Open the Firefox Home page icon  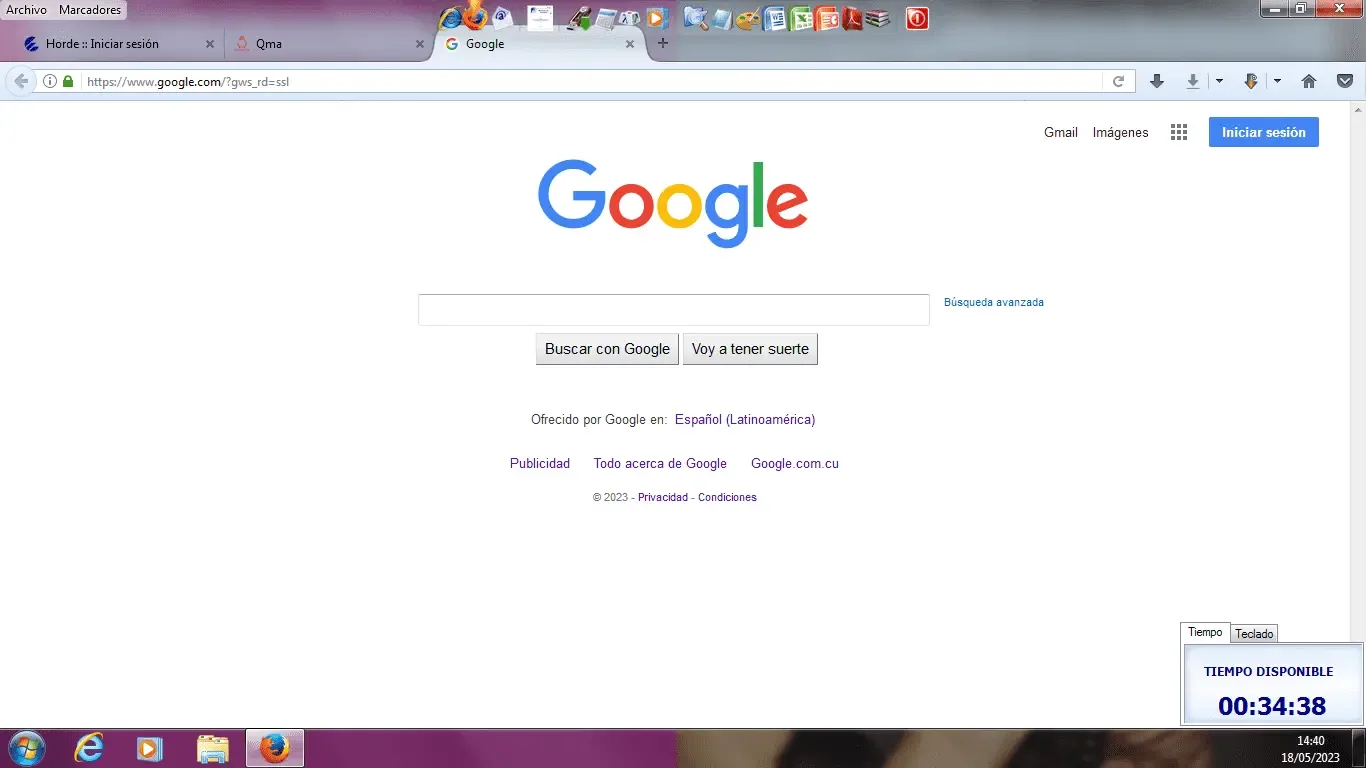tap(1309, 82)
